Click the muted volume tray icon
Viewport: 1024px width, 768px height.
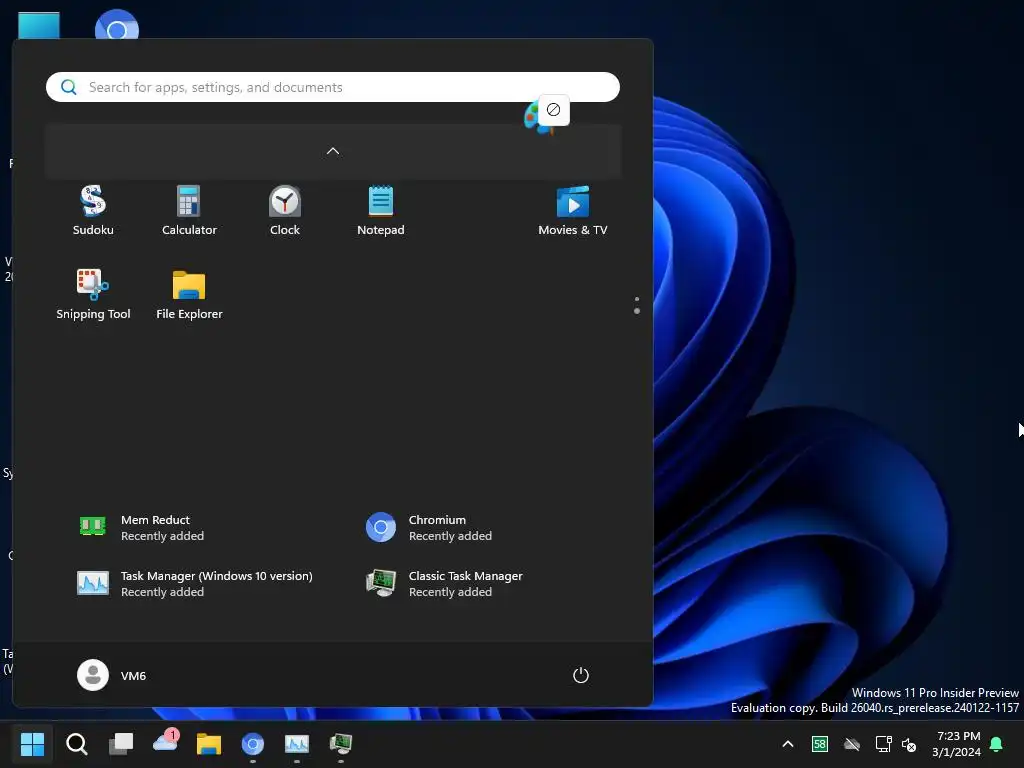(x=908, y=744)
